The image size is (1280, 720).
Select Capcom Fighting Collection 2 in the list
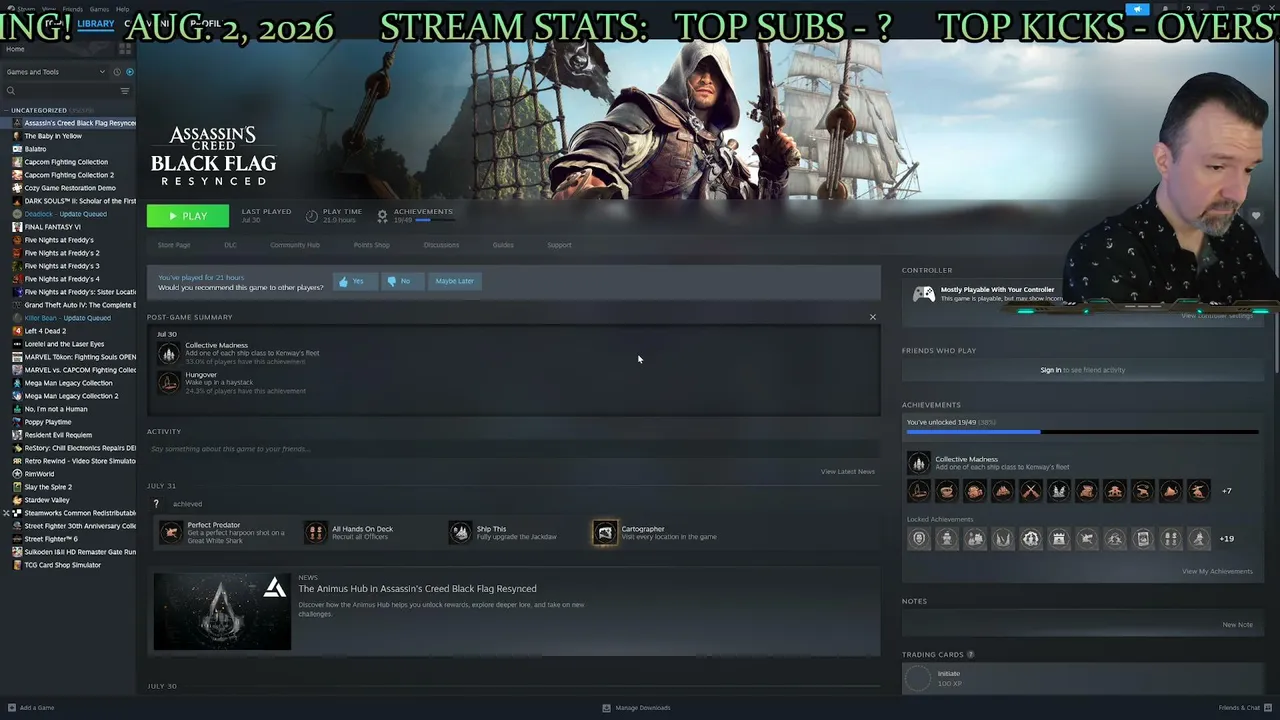pyautogui.click(x=69, y=175)
